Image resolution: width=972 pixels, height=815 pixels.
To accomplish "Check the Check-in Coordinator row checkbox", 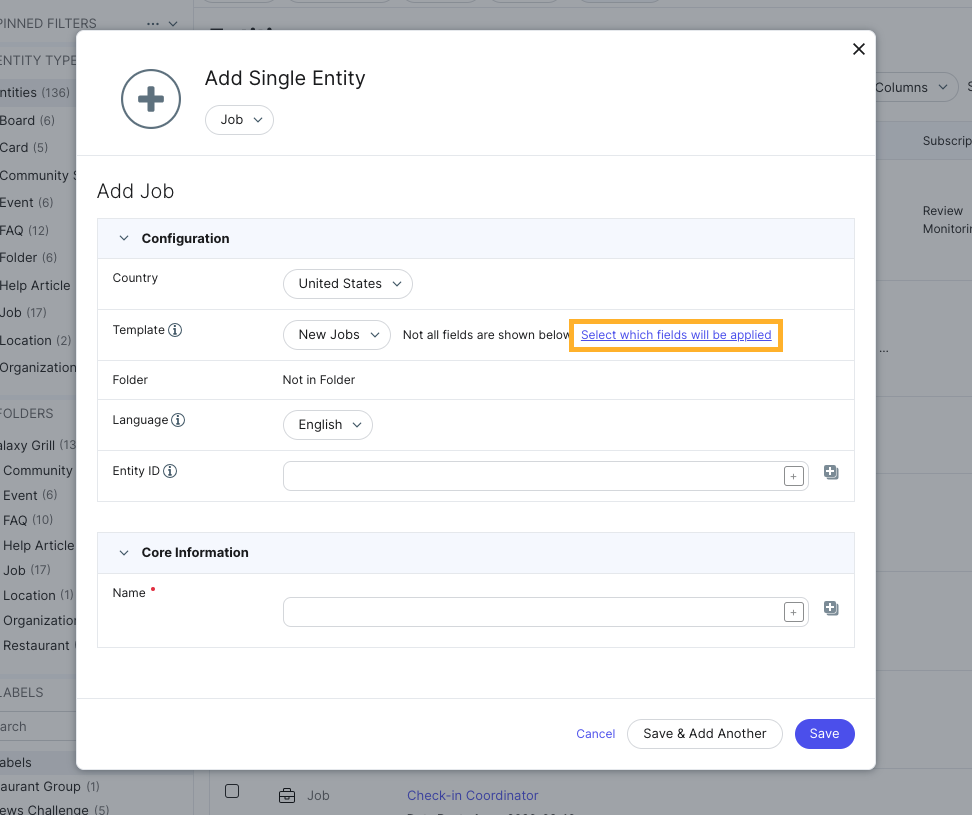I will 232,791.
